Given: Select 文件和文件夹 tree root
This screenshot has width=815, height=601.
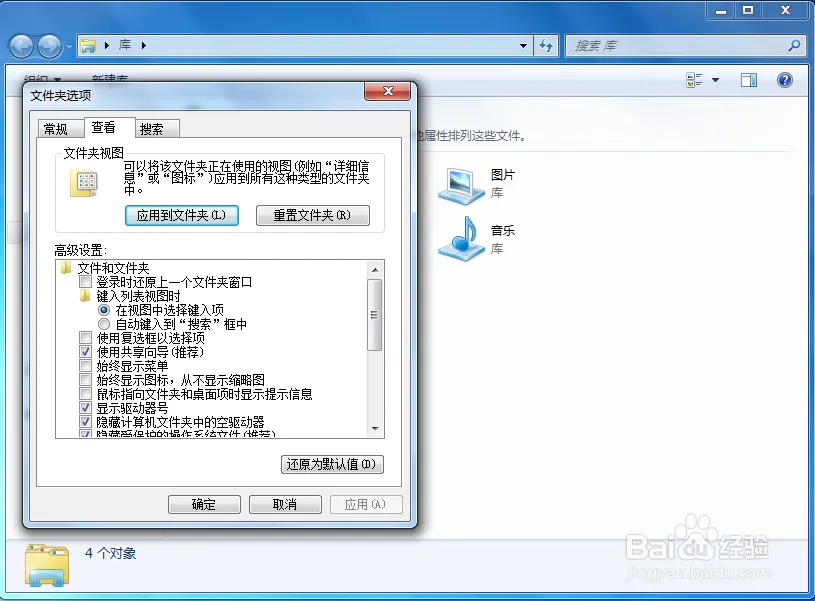Looking at the screenshot, I should coord(113,268).
